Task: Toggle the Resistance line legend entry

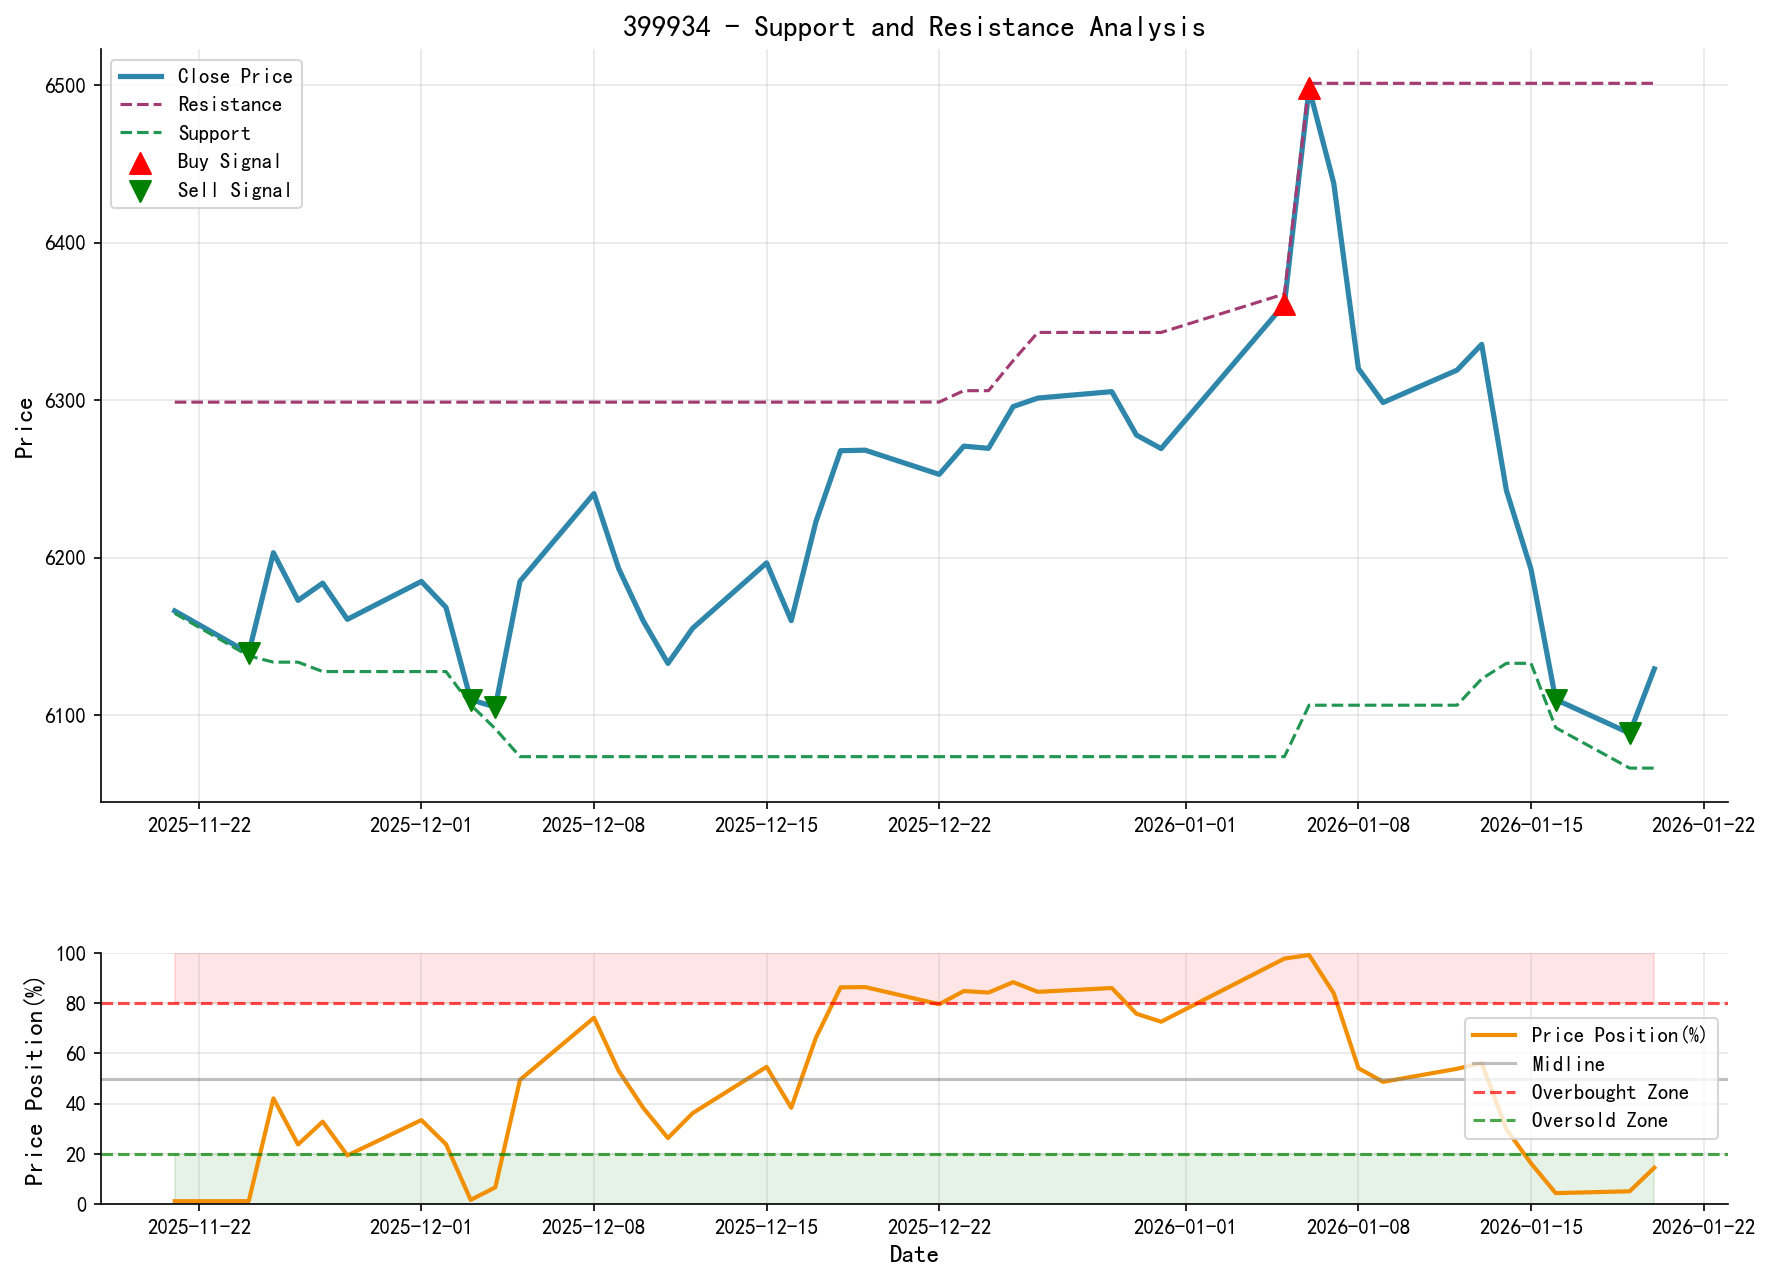Action: coord(229,104)
